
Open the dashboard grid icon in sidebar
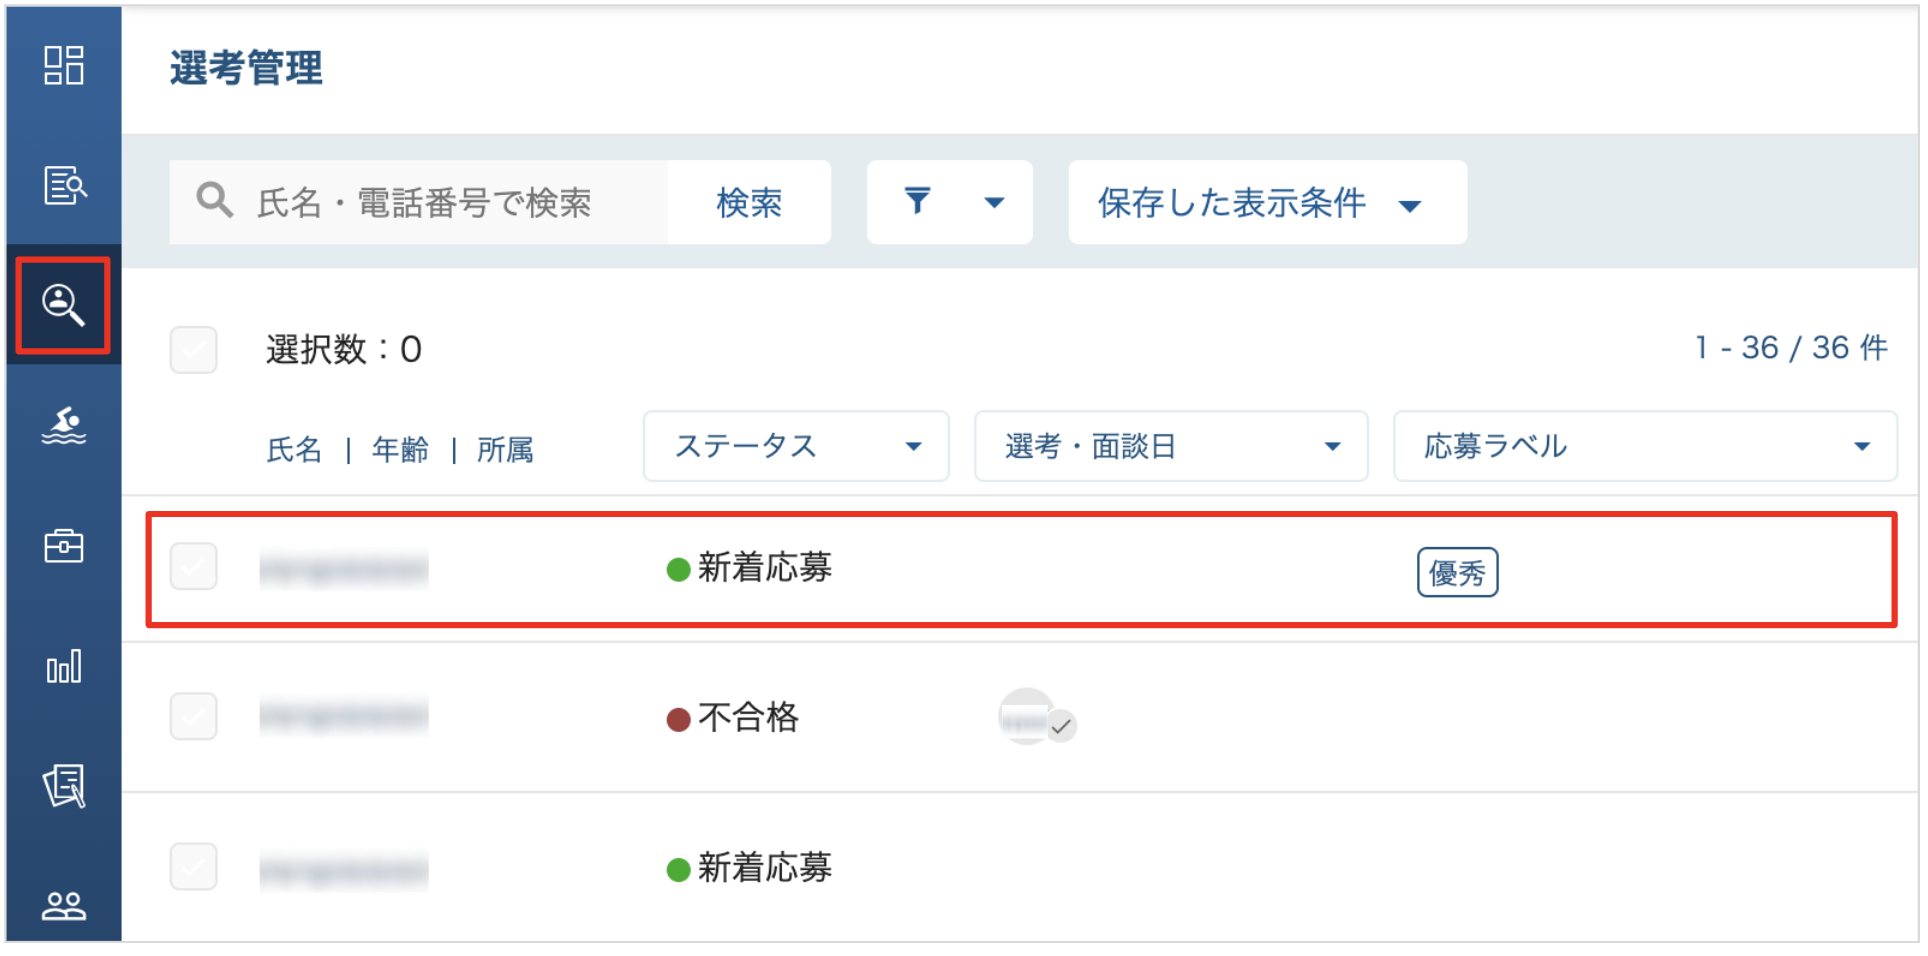tap(63, 66)
